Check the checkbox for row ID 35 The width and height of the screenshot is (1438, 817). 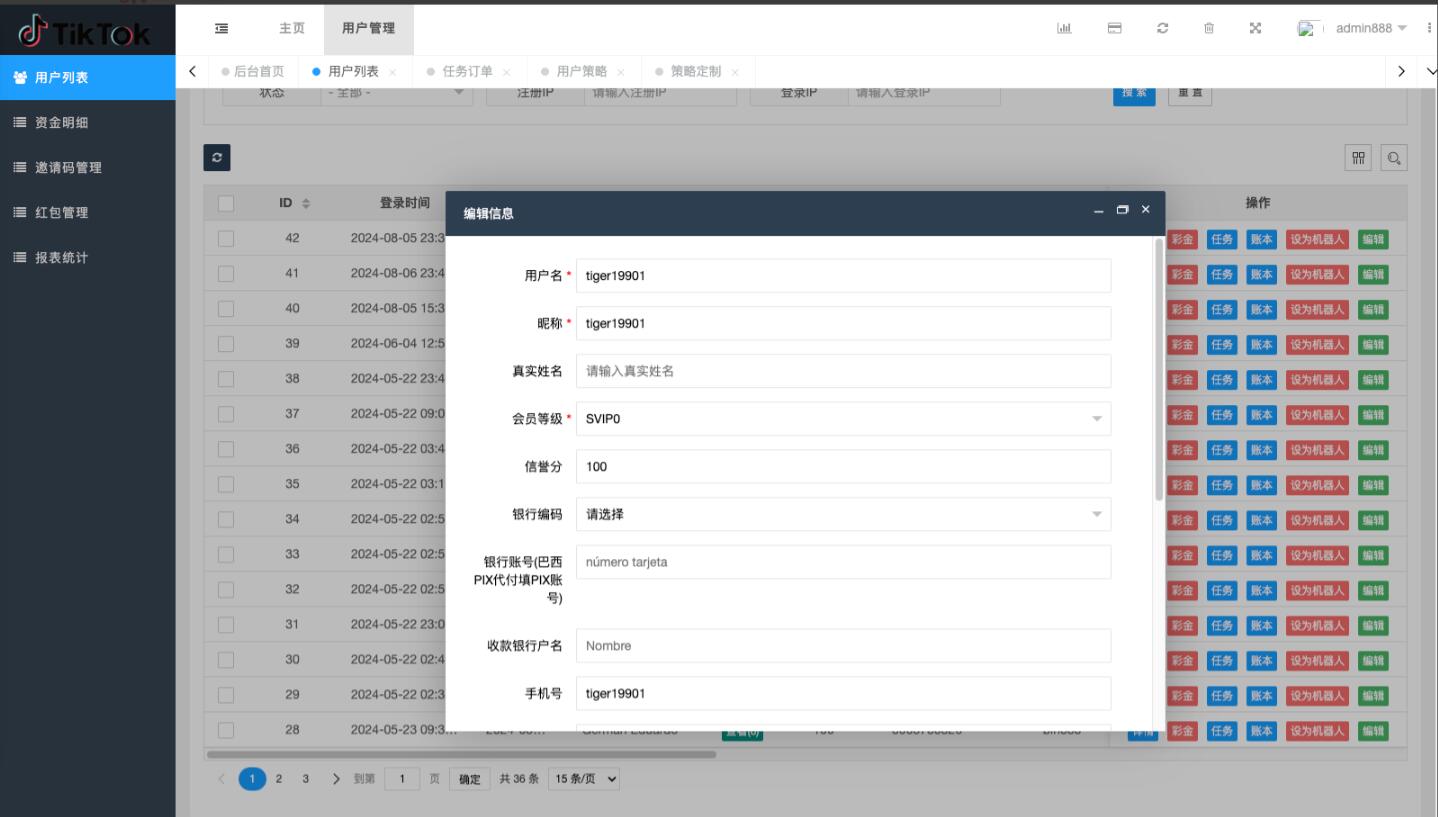click(225, 484)
